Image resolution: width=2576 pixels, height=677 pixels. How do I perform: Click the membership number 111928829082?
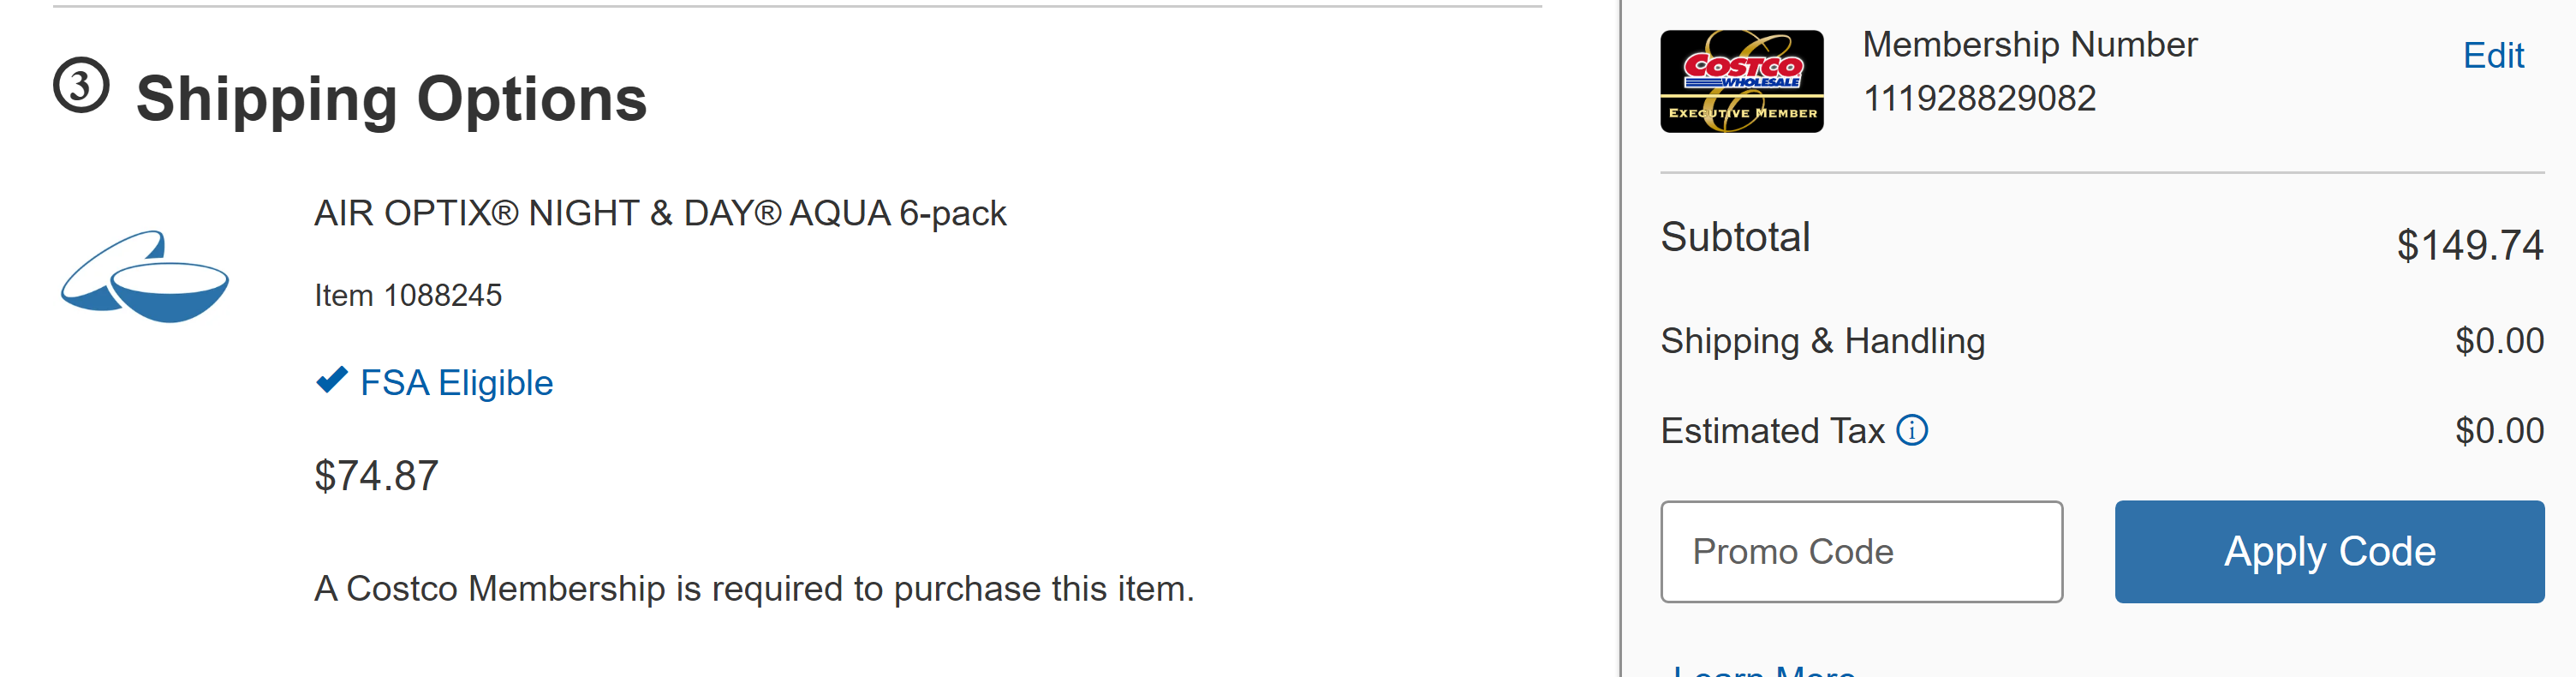[x=1979, y=98]
